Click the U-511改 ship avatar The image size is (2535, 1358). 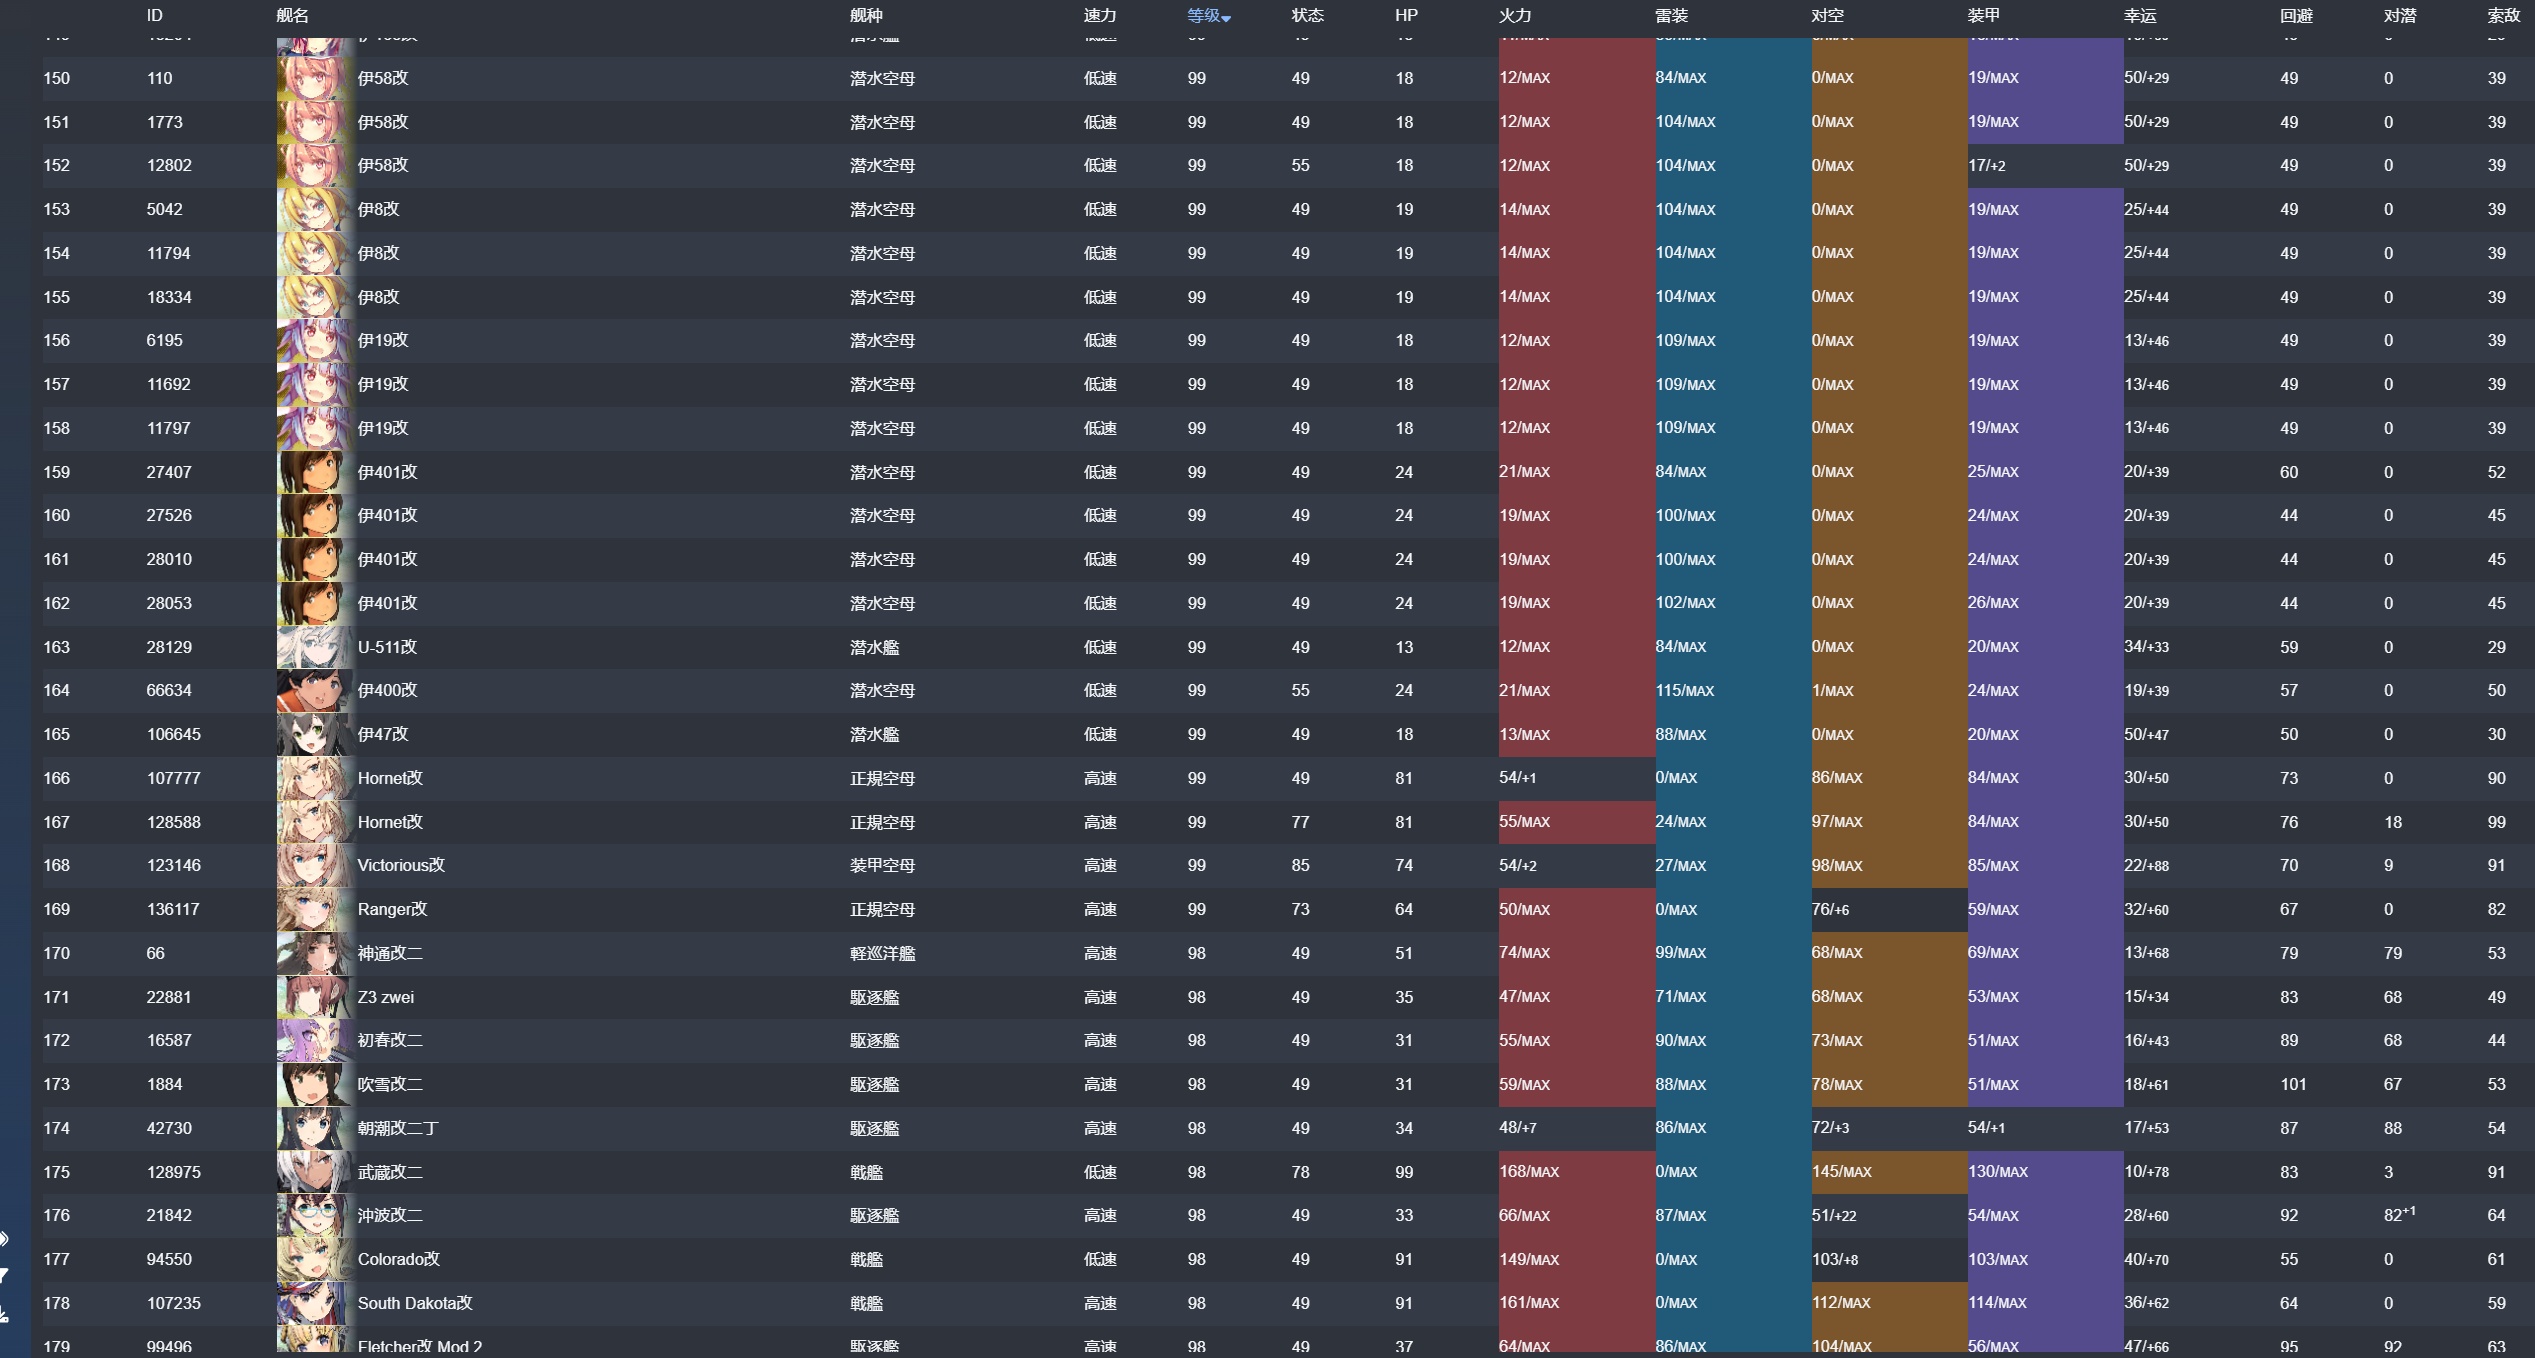(313, 647)
